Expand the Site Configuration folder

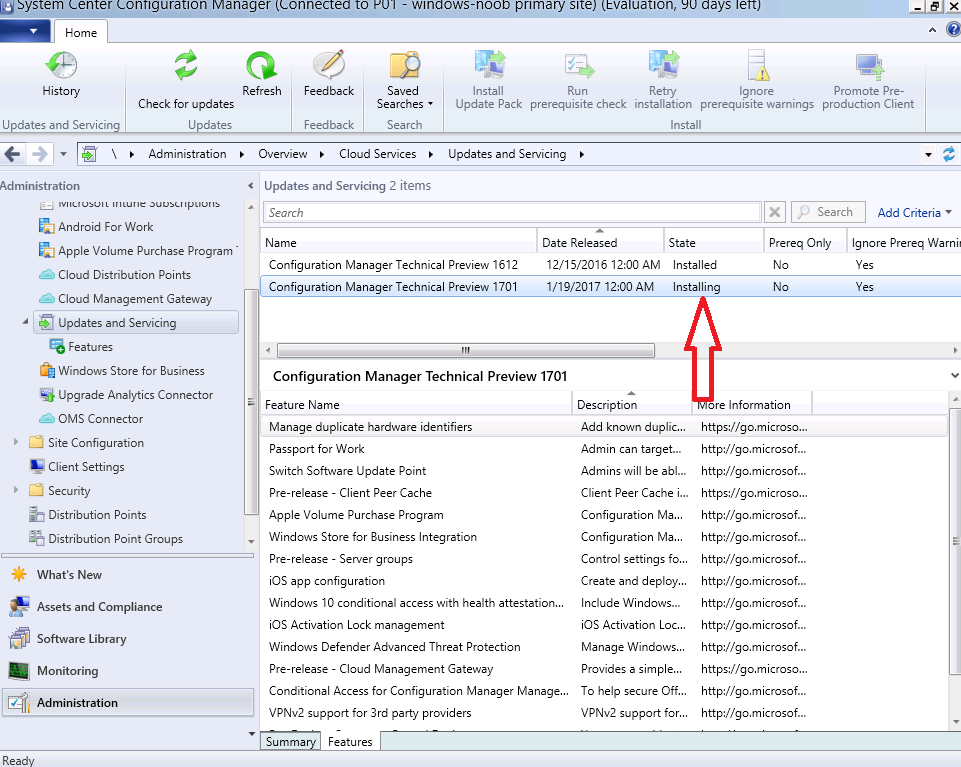16,442
